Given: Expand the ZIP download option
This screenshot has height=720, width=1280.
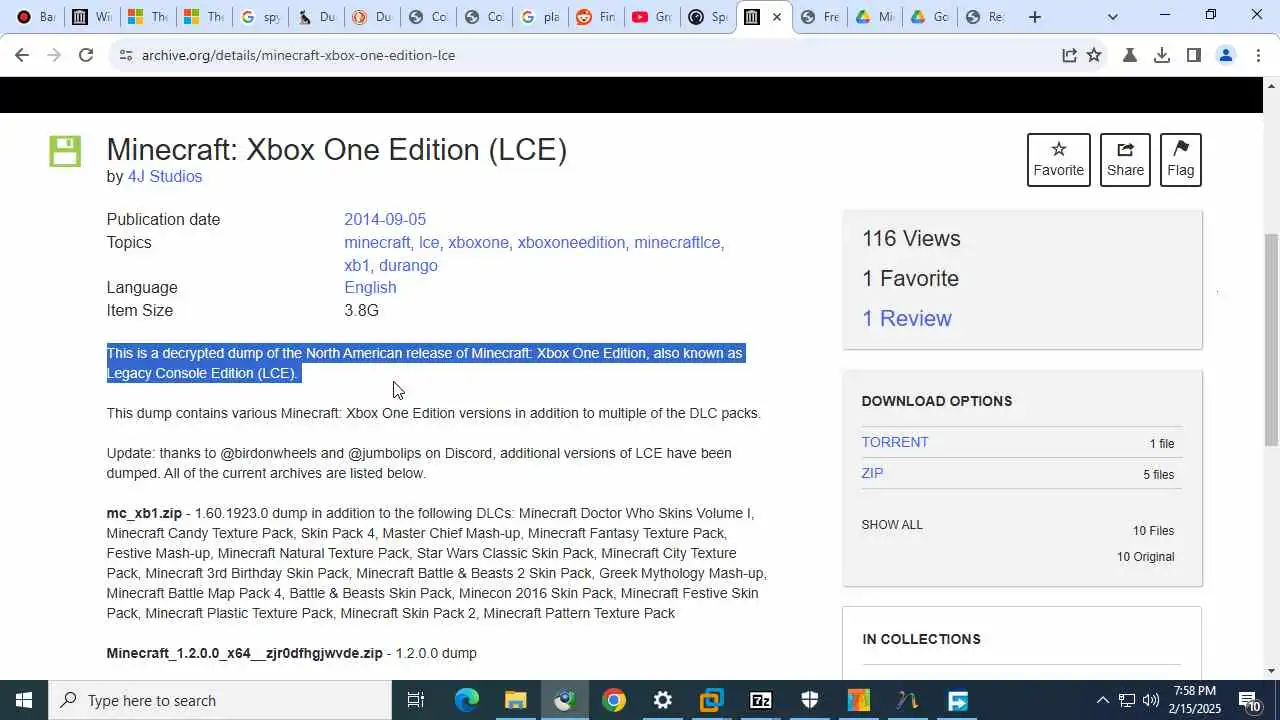Looking at the screenshot, I should tap(872, 473).
